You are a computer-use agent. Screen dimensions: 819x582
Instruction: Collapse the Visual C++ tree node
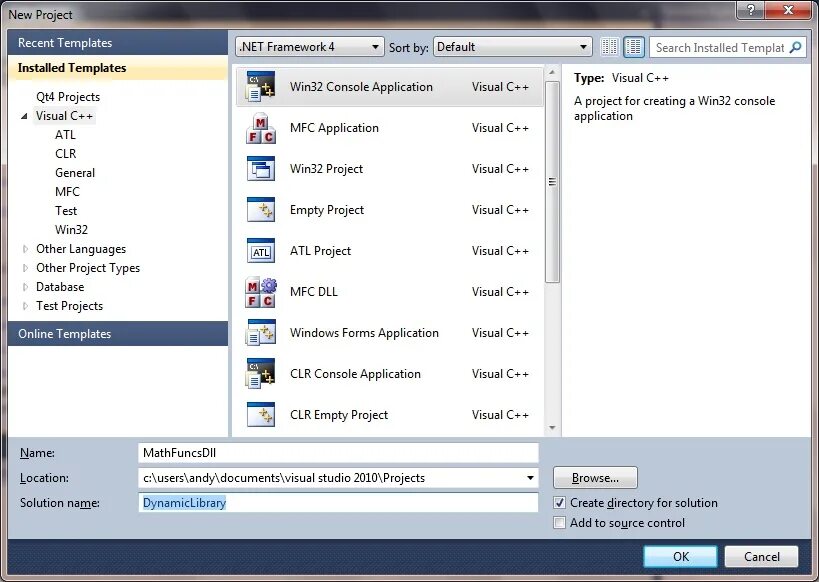point(24,117)
